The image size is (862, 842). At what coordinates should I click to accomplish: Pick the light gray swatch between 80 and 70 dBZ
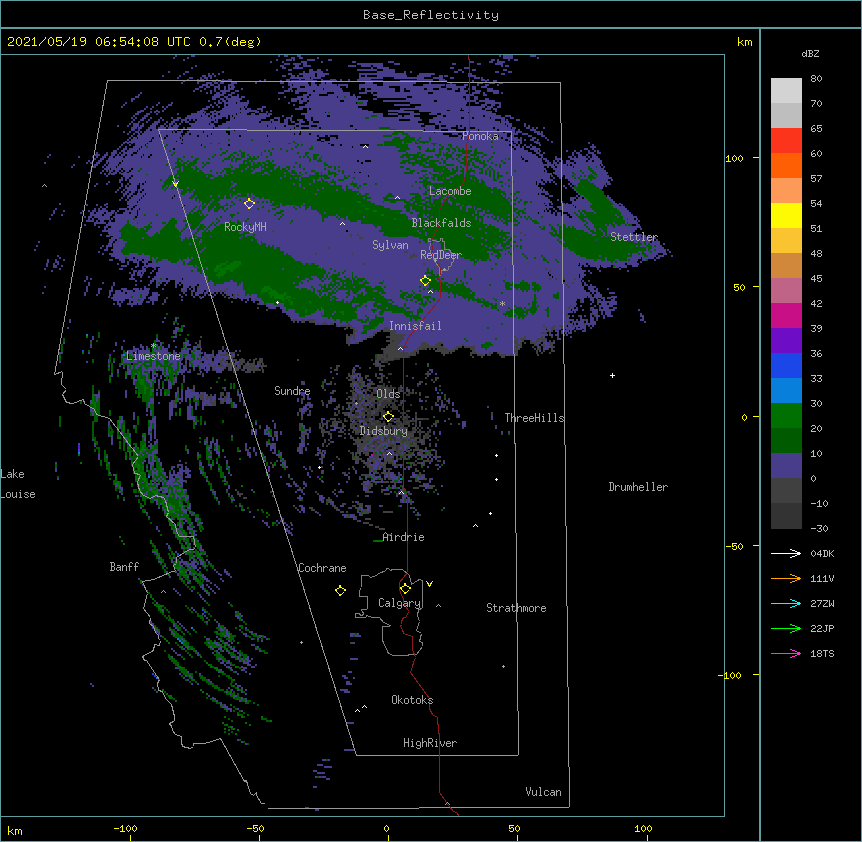tap(786, 91)
